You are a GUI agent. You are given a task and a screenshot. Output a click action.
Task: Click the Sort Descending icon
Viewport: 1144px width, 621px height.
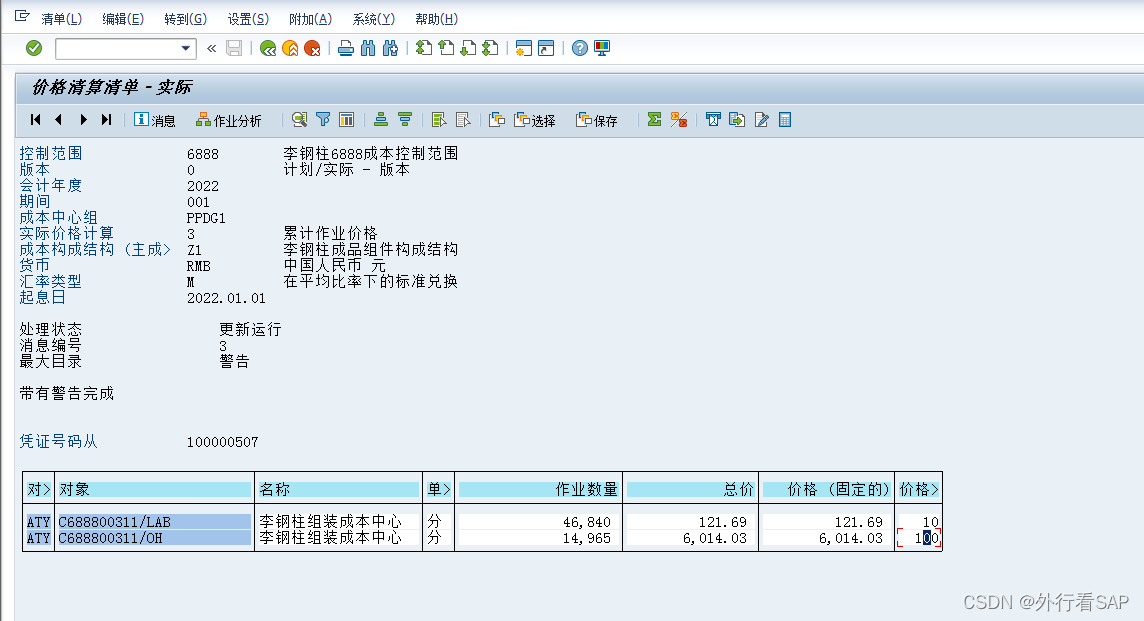click(405, 120)
